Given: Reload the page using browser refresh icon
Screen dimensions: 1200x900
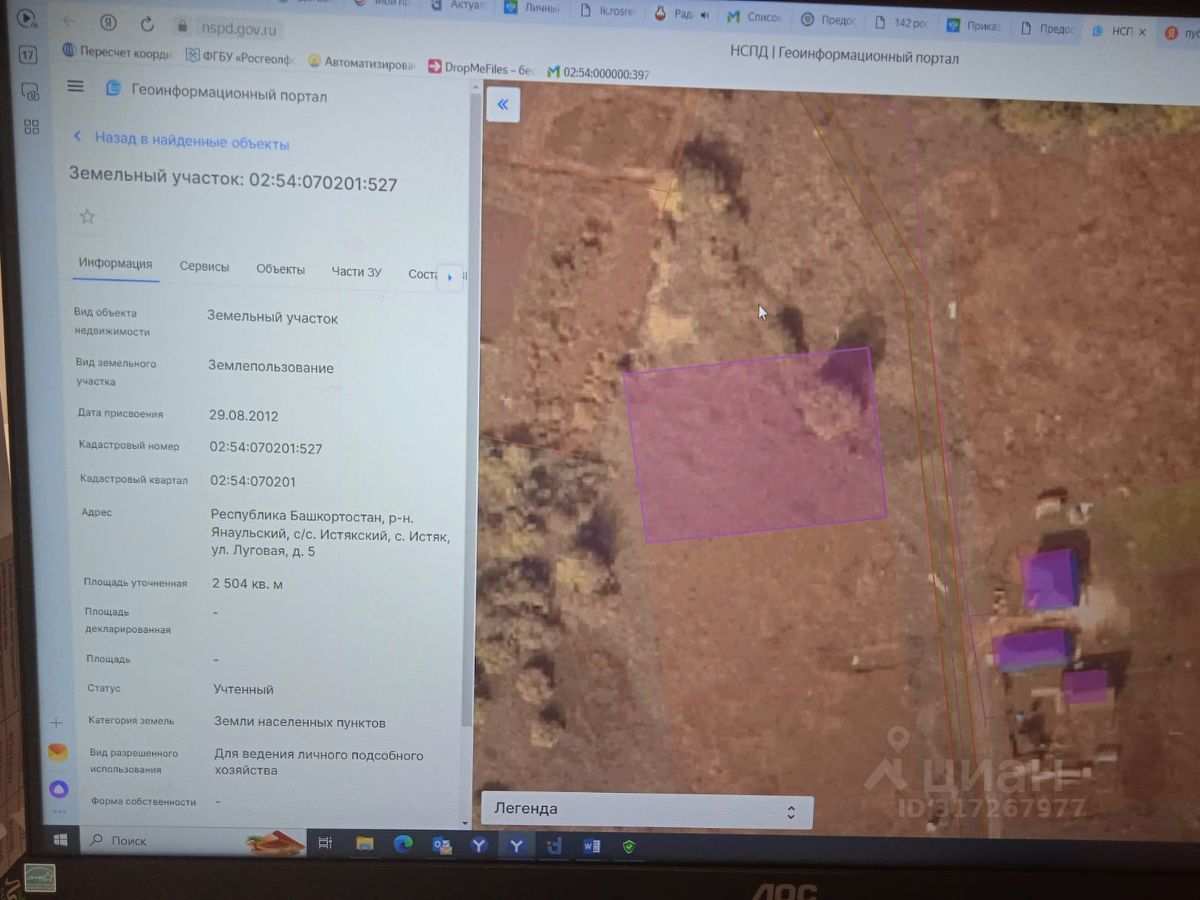Looking at the screenshot, I should click(x=147, y=23).
